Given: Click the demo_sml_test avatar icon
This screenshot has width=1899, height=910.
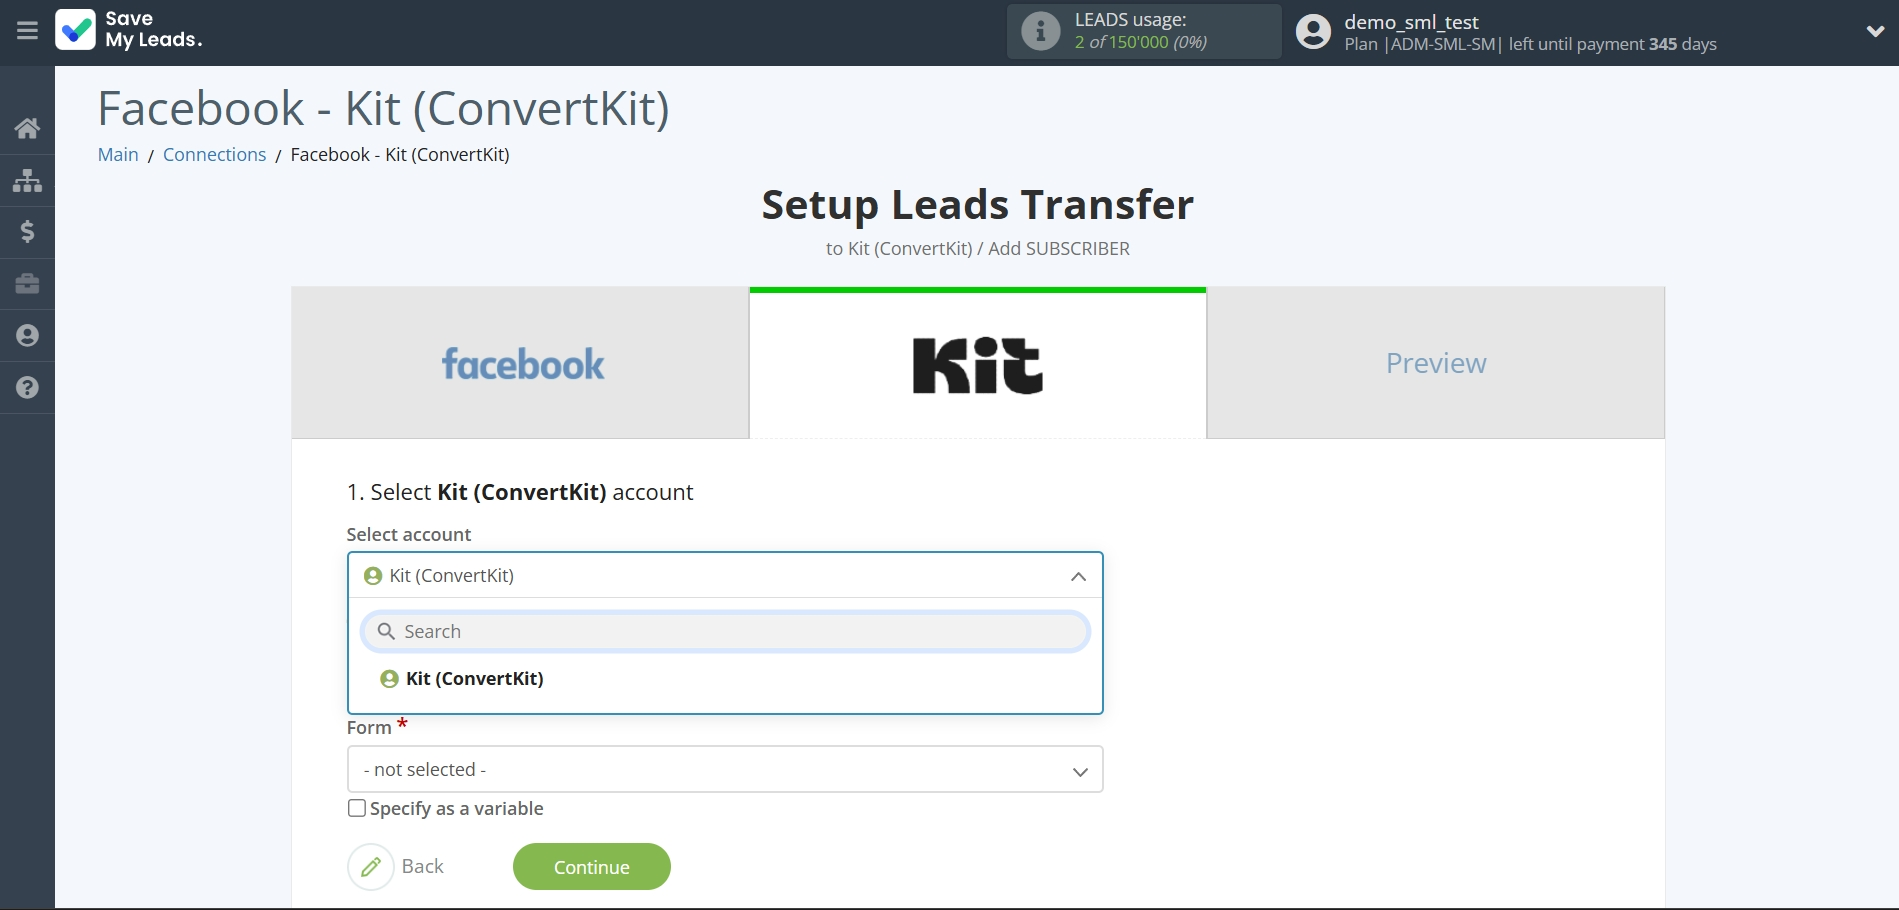Looking at the screenshot, I should pyautogui.click(x=1313, y=32).
